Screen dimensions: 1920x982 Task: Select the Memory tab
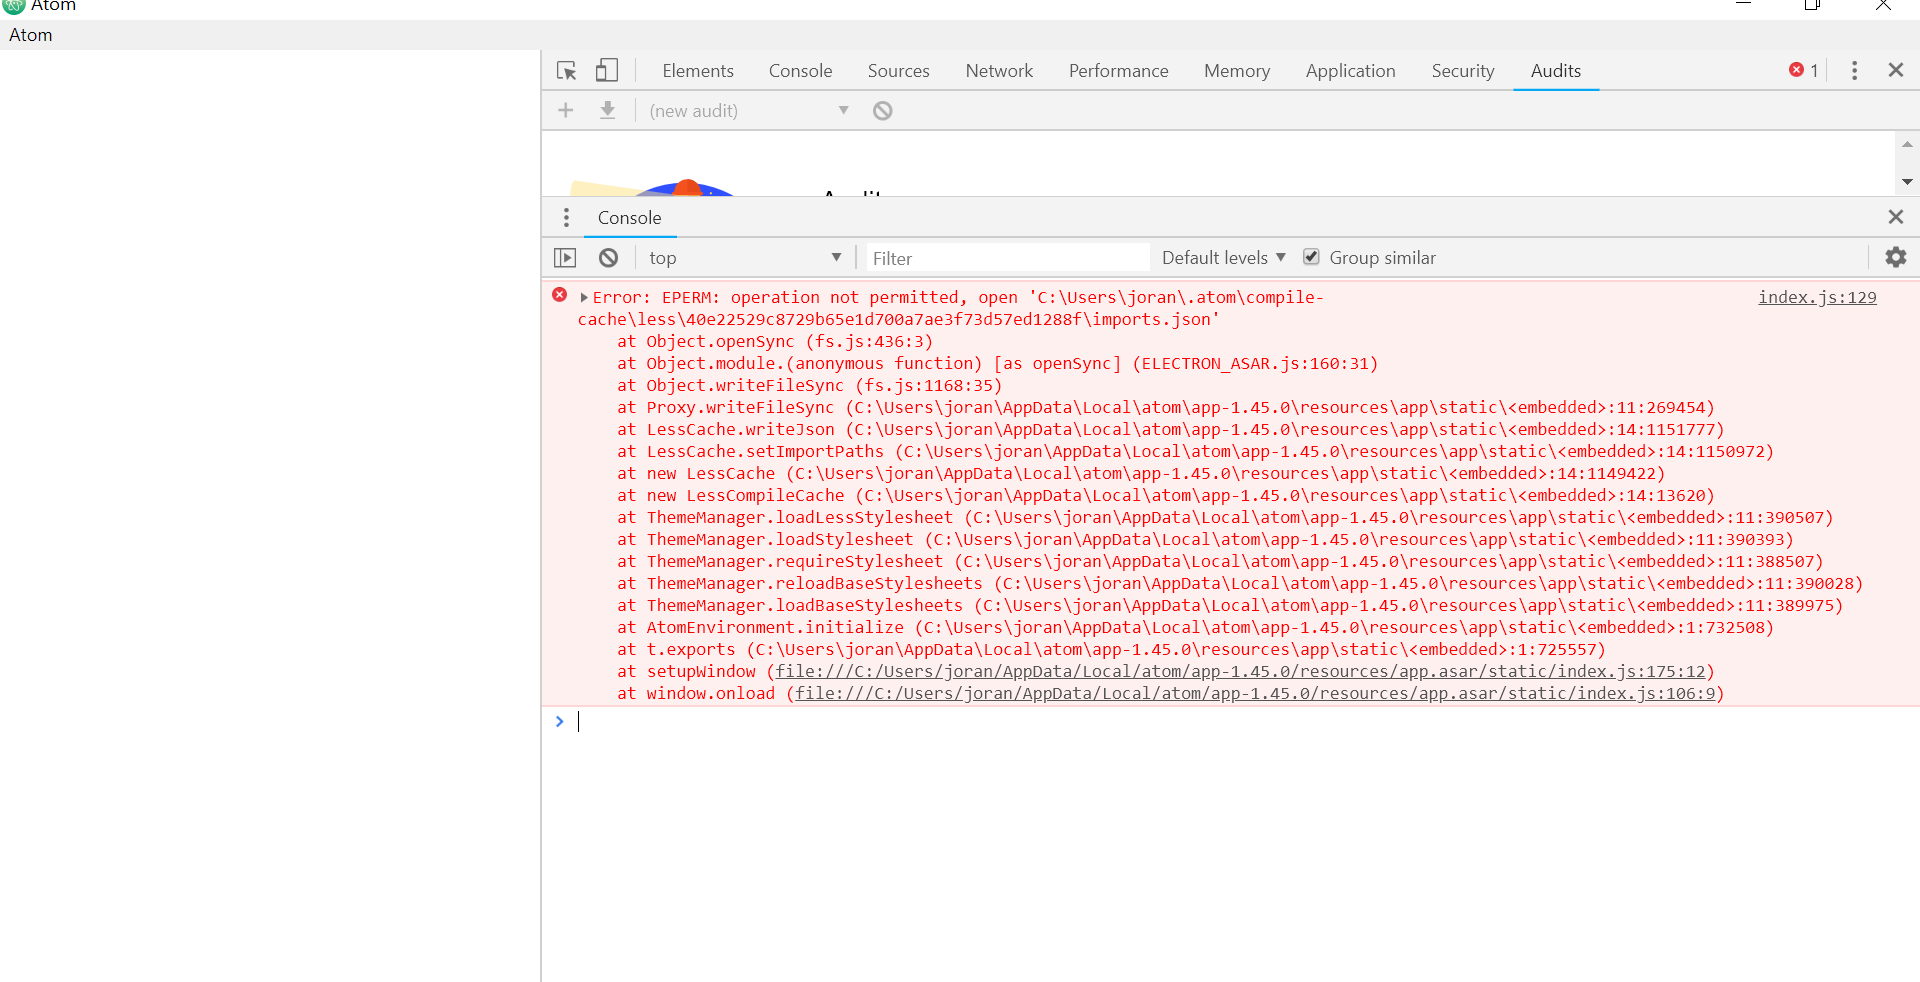(x=1236, y=71)
